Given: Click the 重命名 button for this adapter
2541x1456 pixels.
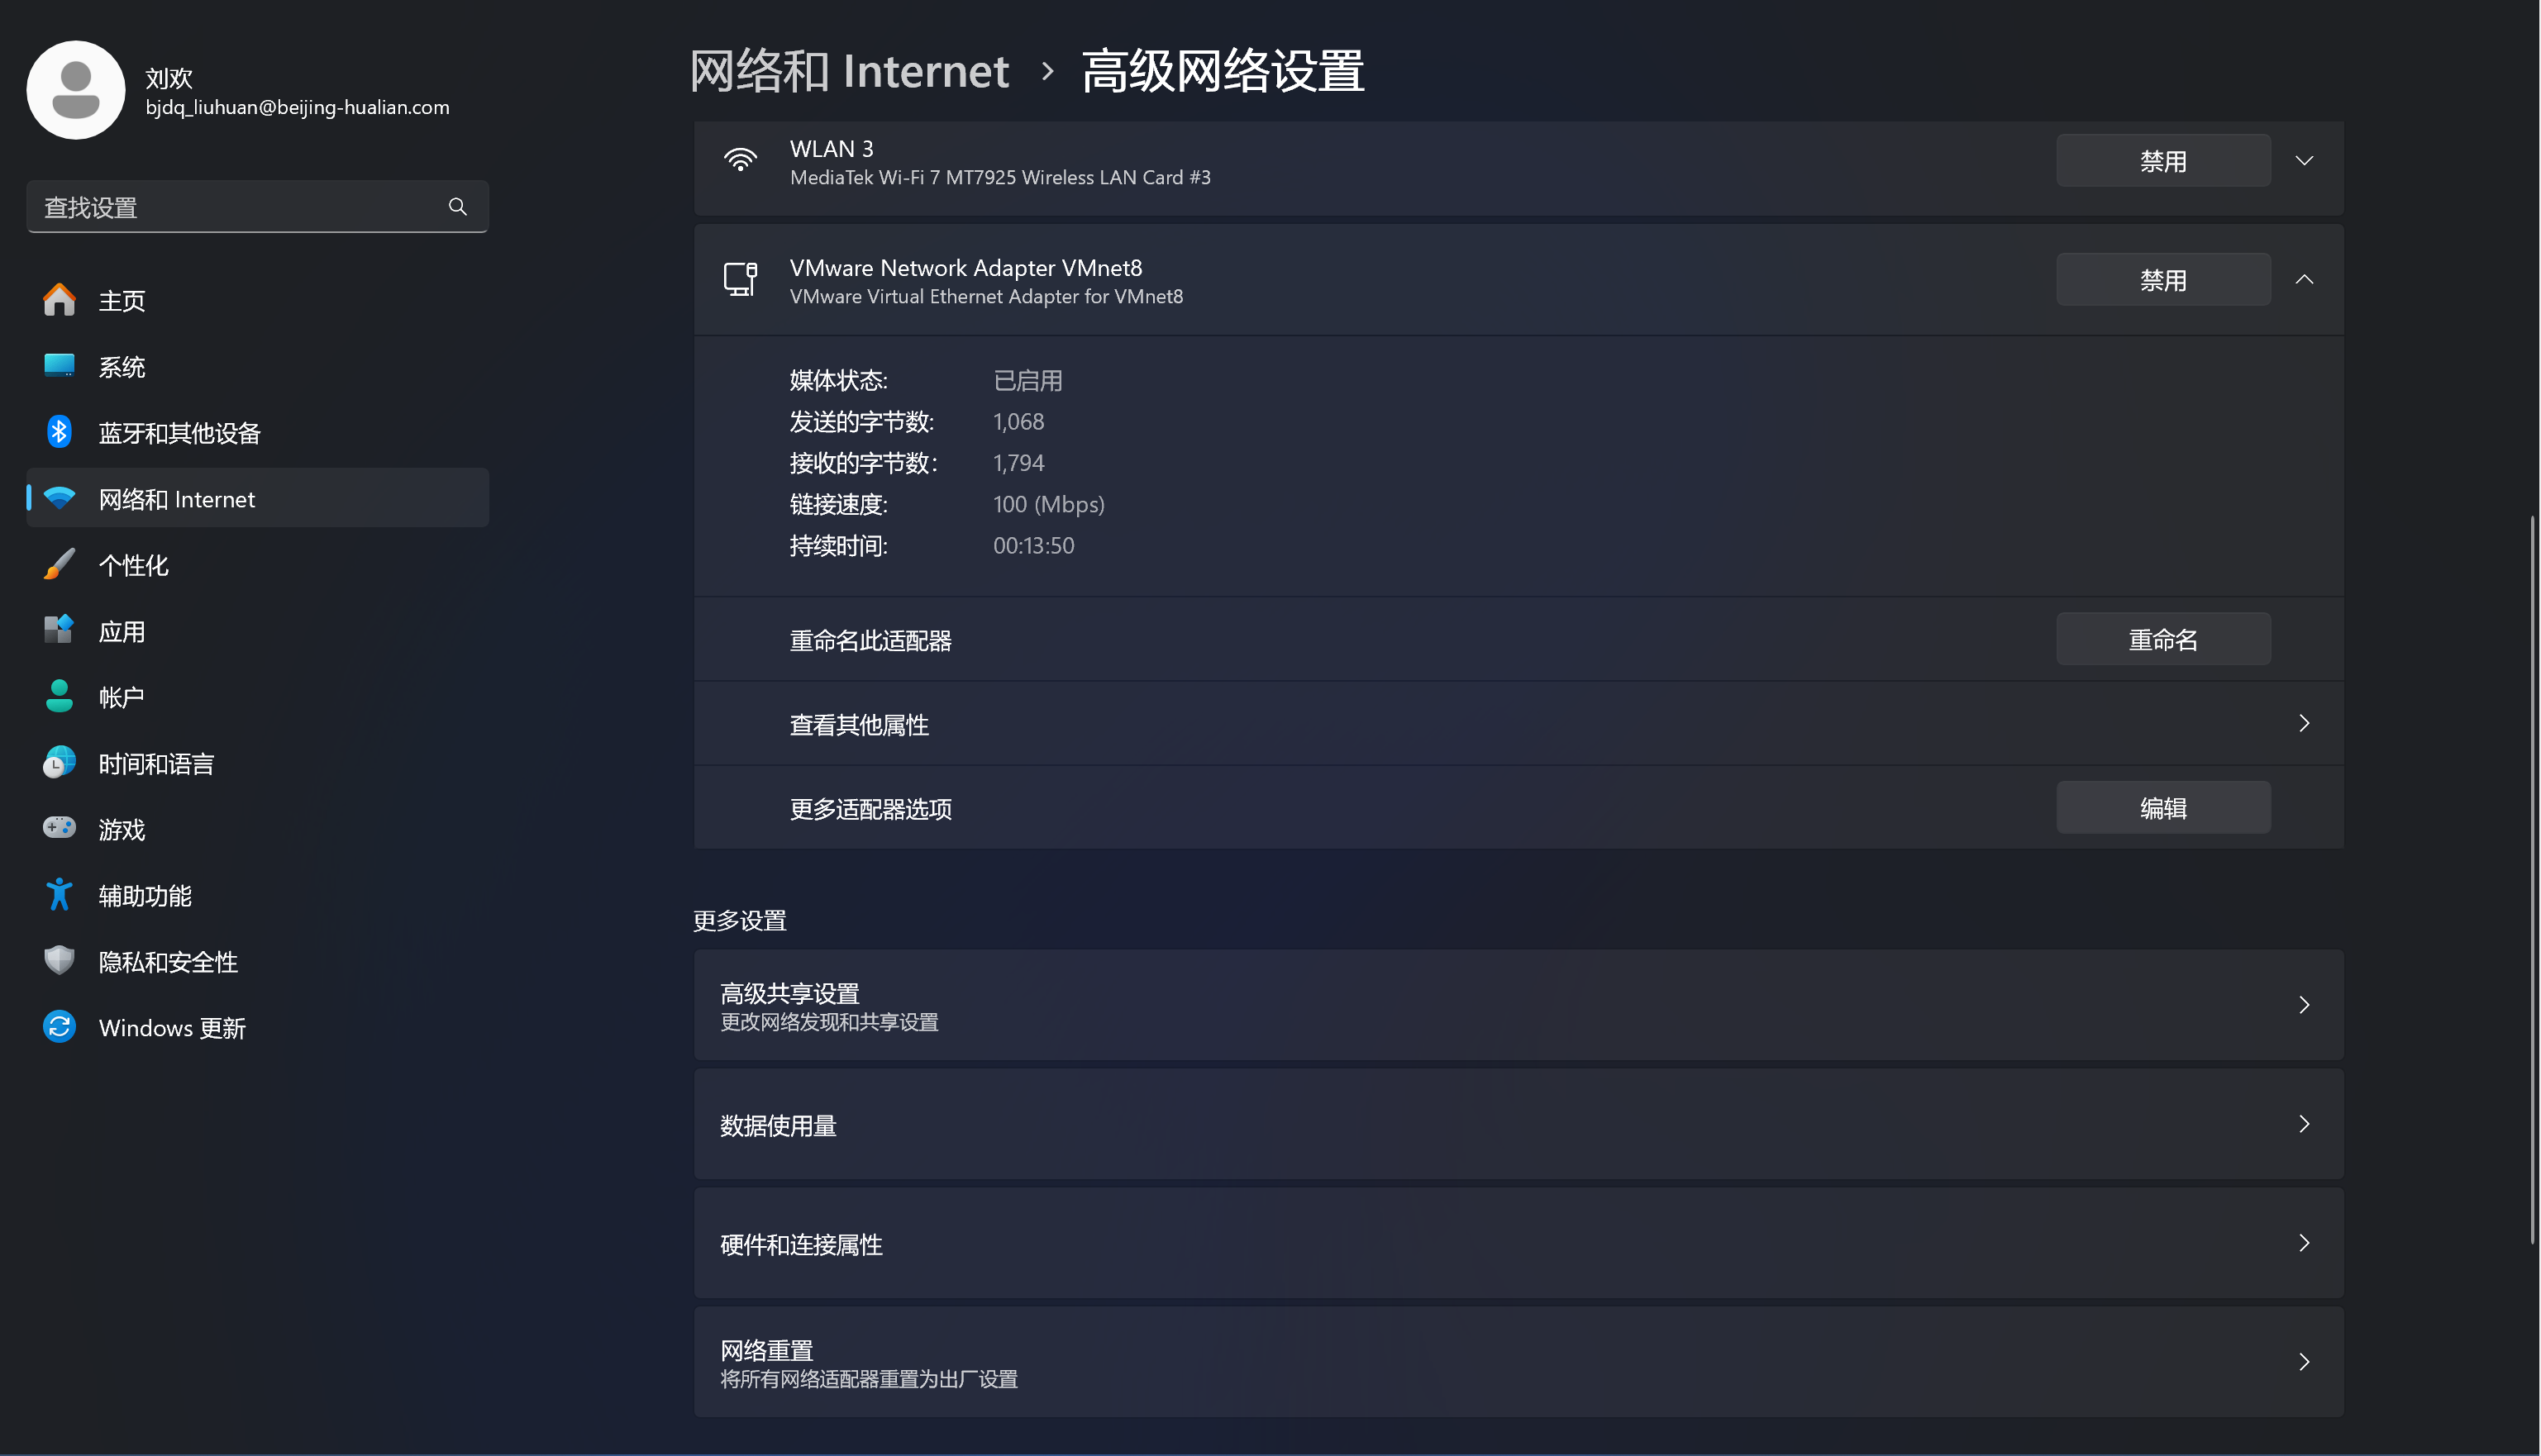Looking at the screenshot, I should tap(2162, 639).
